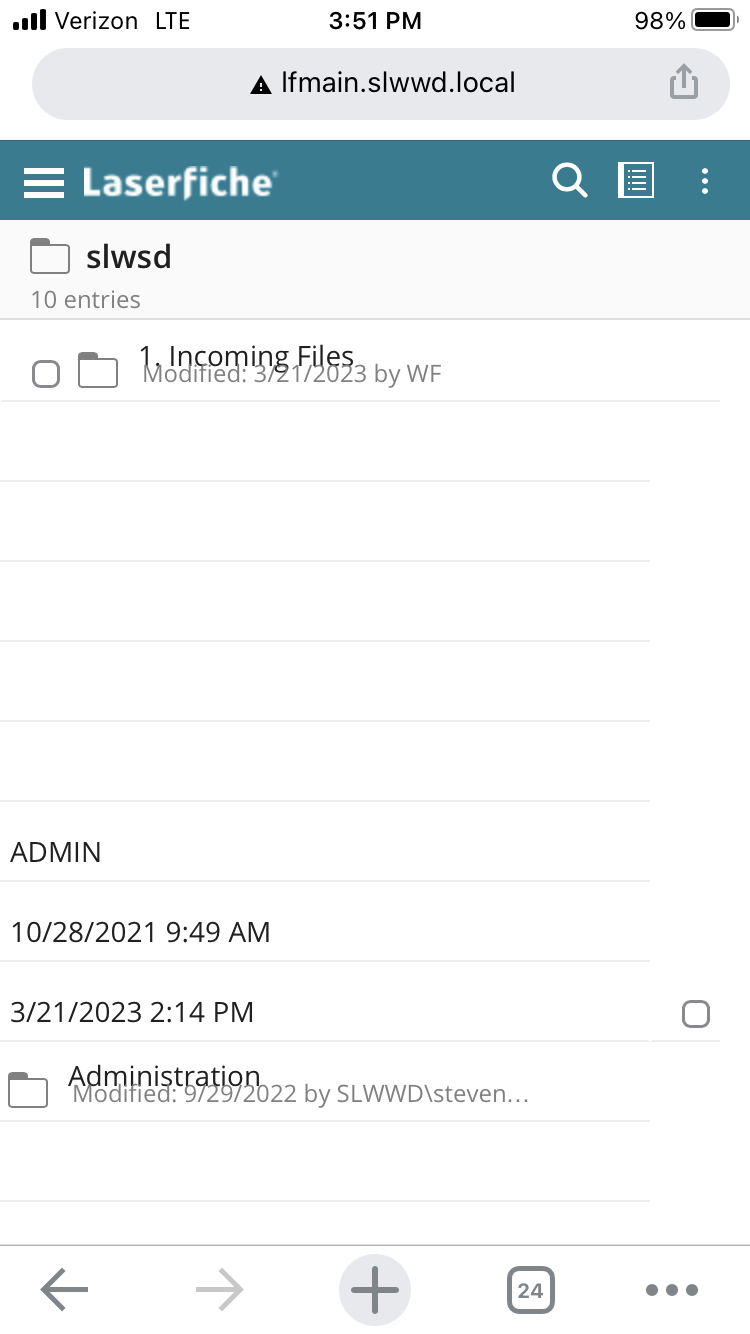This screenshot has width=750, height=1334.
Task: Open a new tab with plus button
Action: coord(375,1290)
